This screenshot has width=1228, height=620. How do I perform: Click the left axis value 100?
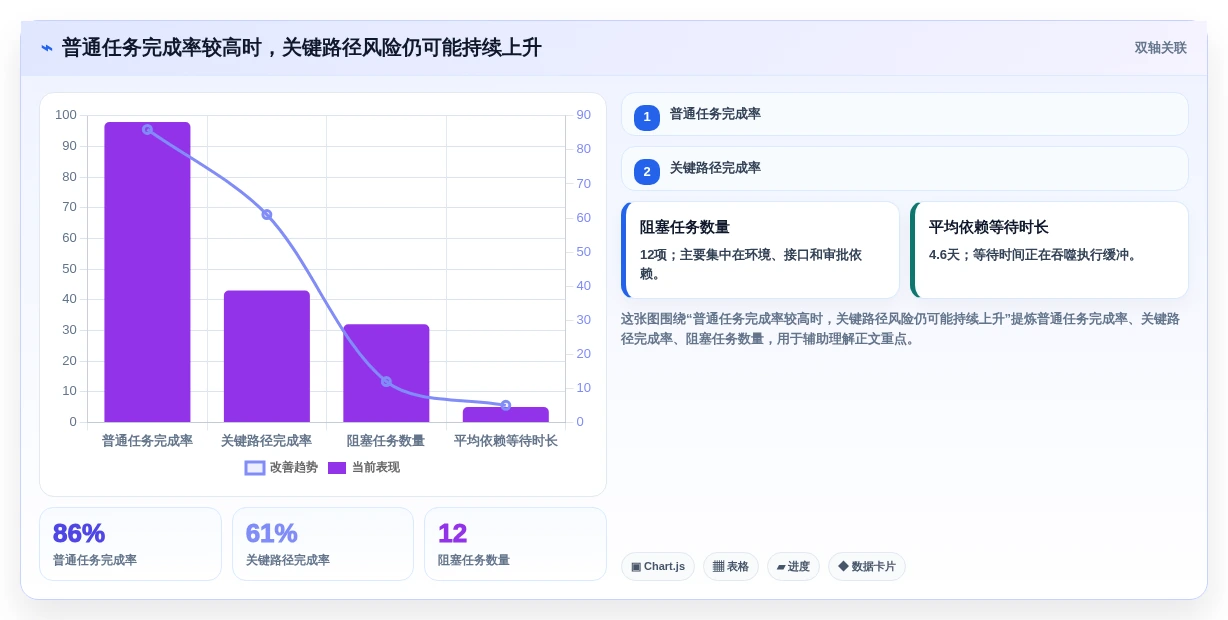(x=66, y=115)
